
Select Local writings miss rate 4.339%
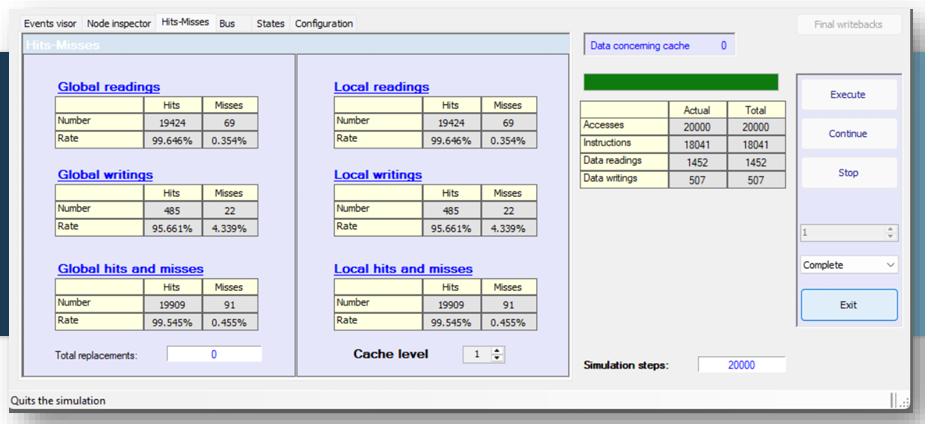(508, 228)
